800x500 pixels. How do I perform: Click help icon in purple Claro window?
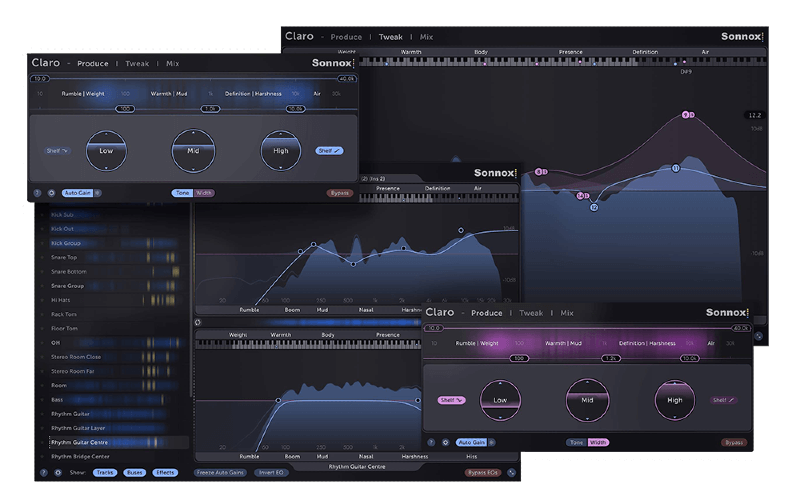(x=432, y=442)
